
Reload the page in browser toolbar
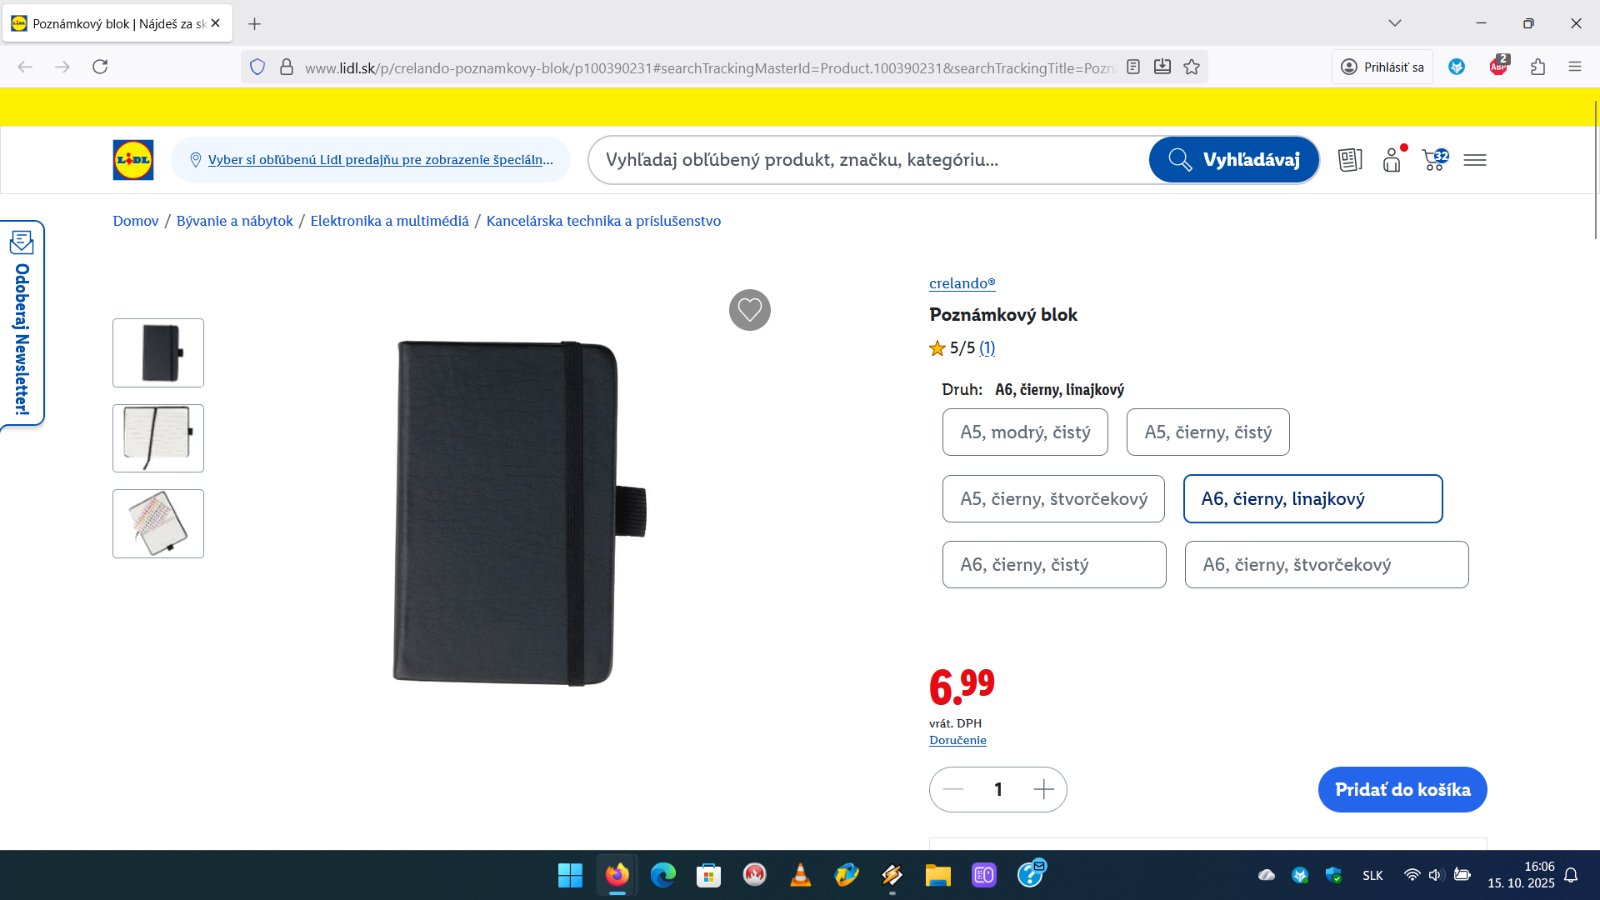point(100,67)
